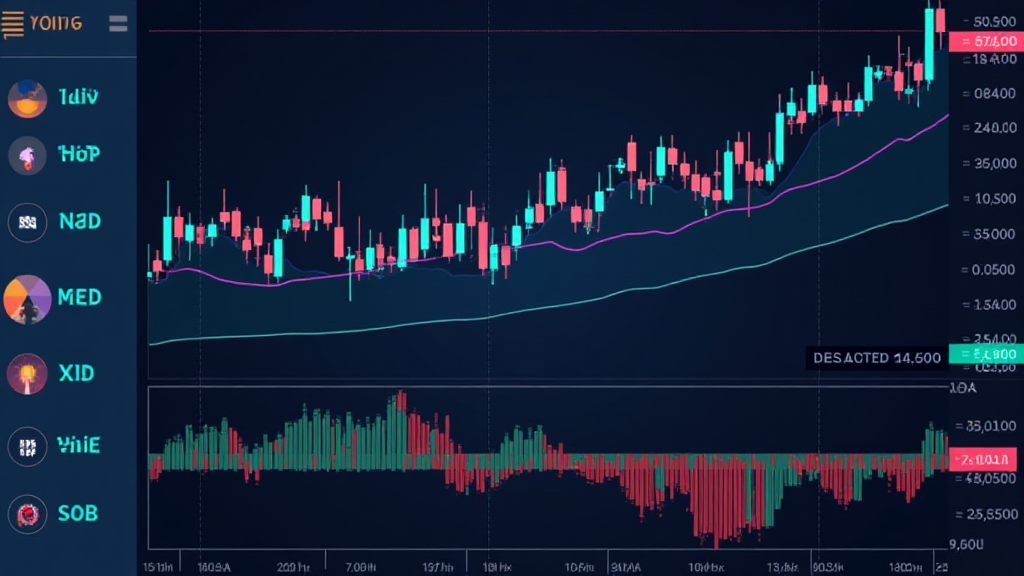Click the red current price tag on price axis

pos(986,42)
